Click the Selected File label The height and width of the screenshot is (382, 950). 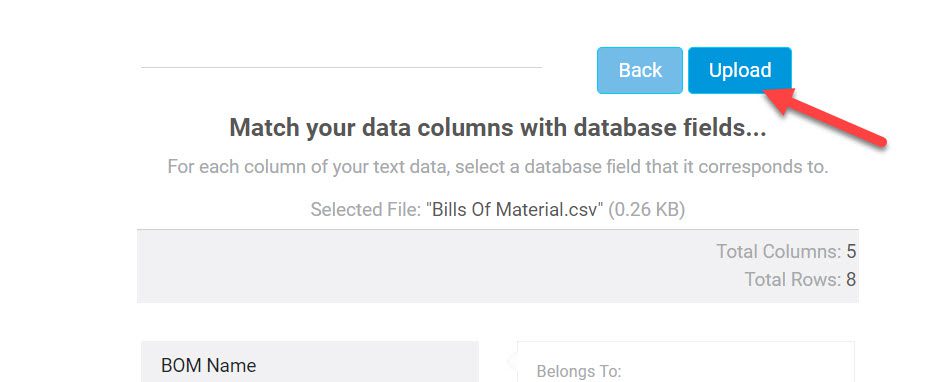(x=366, y=210)
